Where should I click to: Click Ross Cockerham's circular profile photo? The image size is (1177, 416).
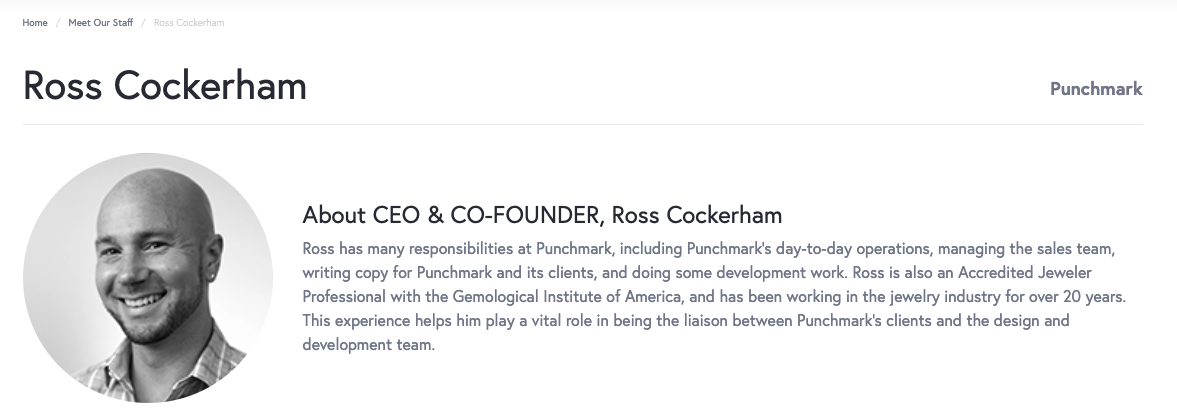click(148, 277)
